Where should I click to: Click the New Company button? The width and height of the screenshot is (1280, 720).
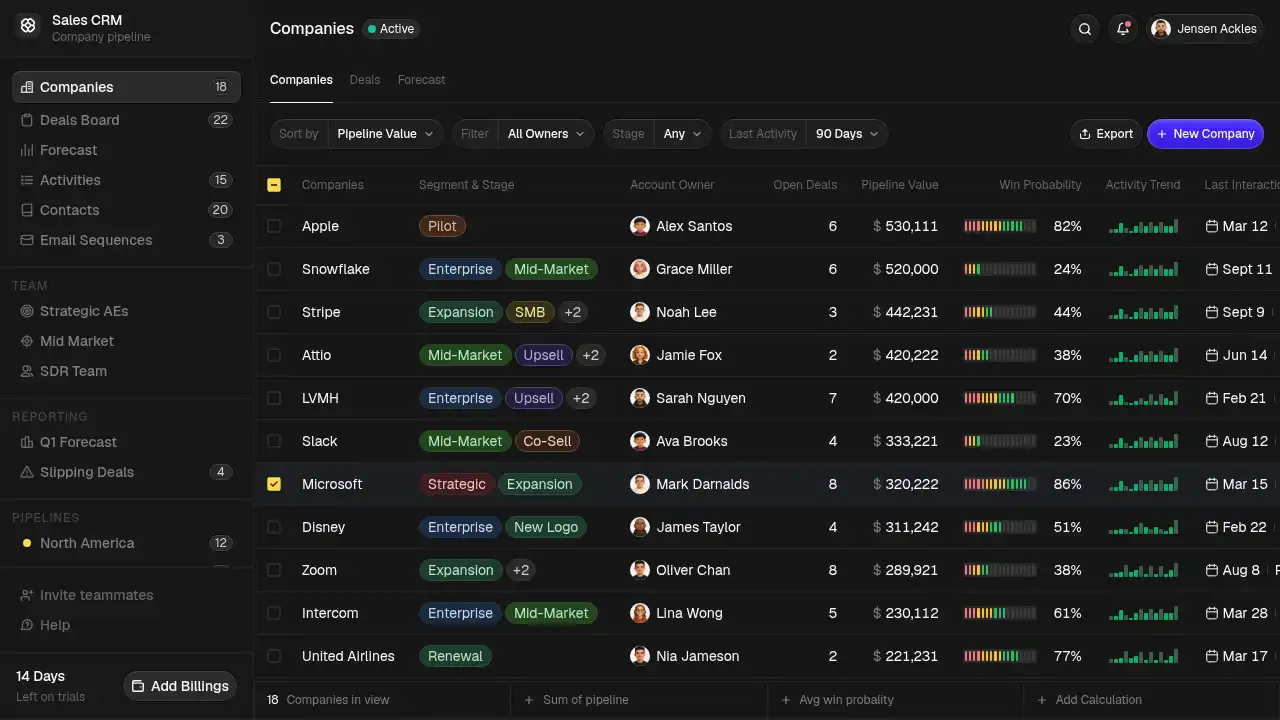coord(1205,134)
